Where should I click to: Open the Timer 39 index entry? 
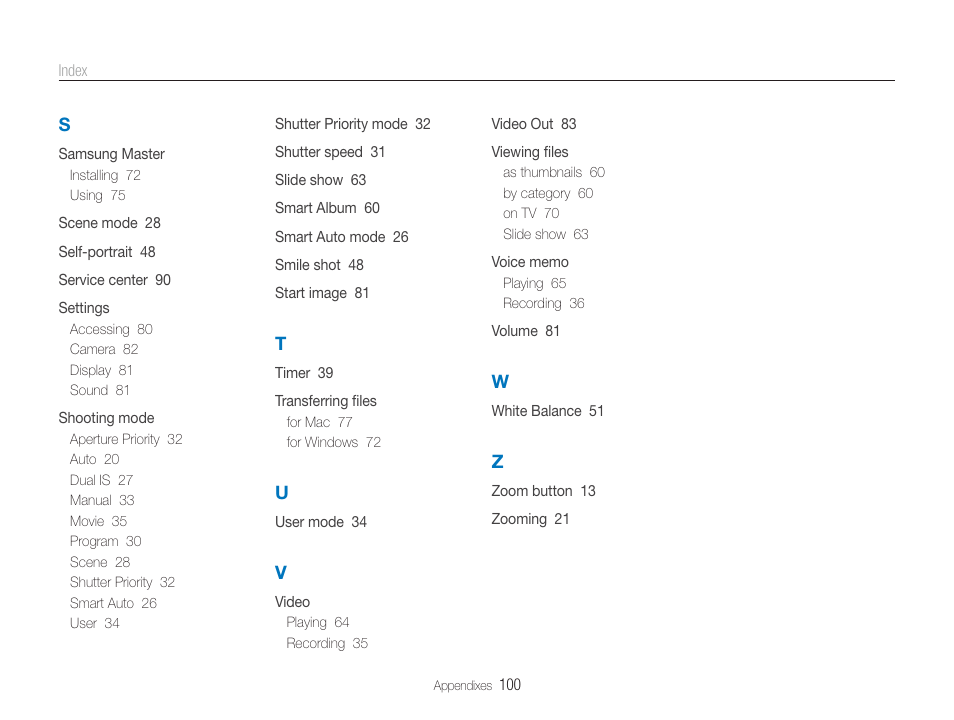tap(304, 373)
